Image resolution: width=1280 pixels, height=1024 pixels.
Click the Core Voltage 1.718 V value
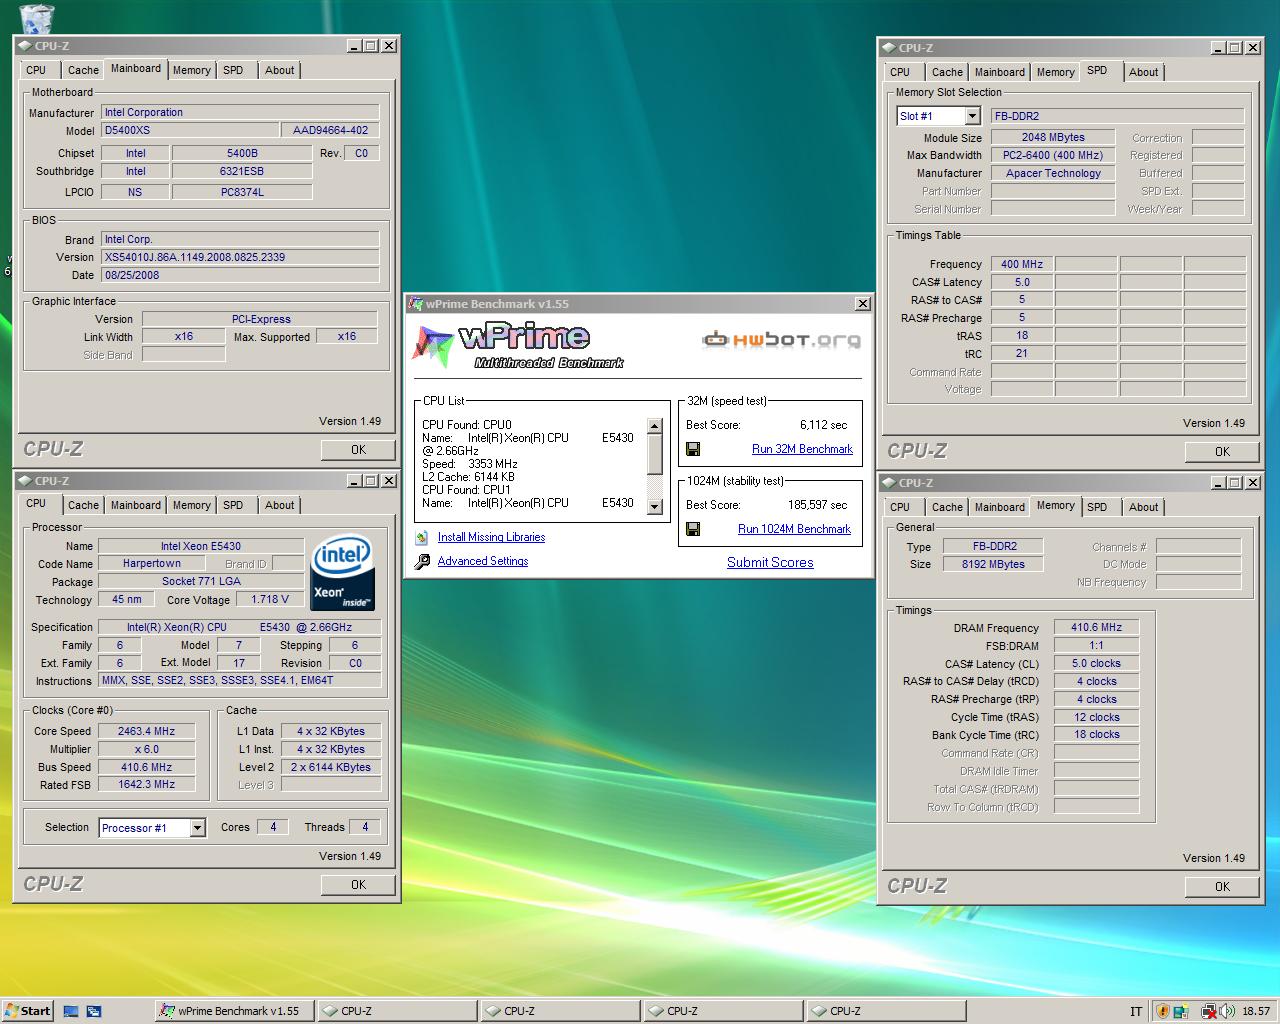click(x=270, y=599)
